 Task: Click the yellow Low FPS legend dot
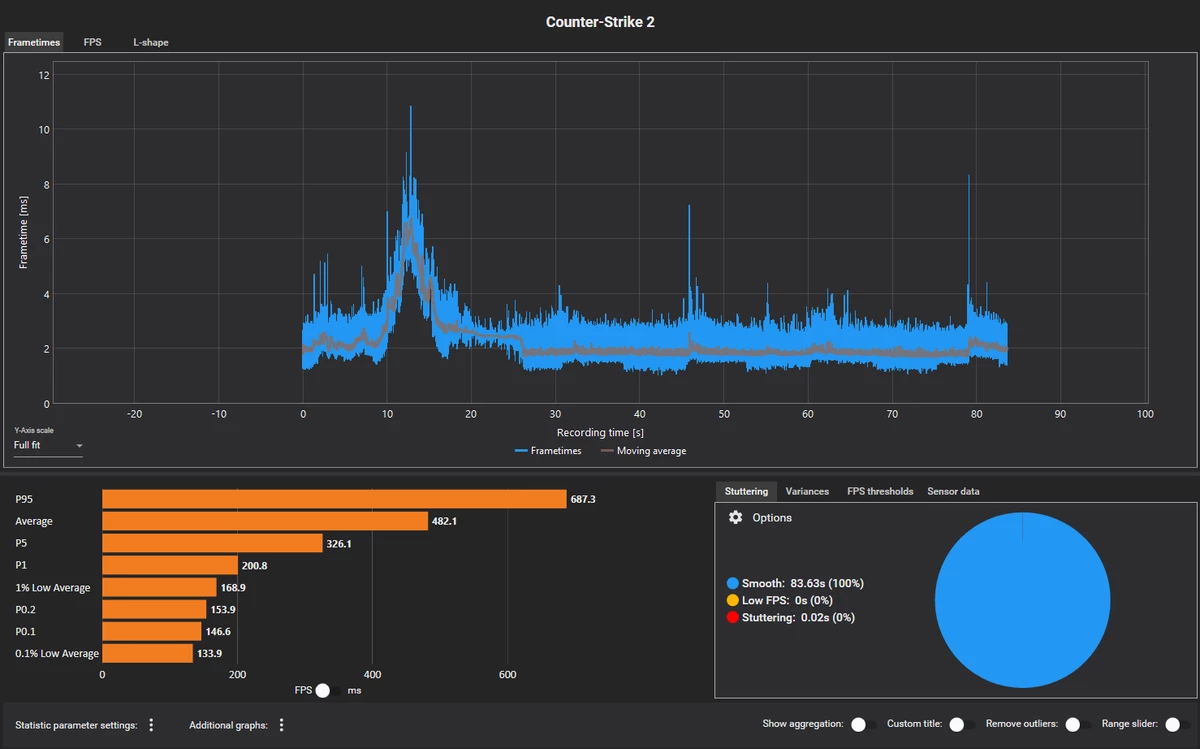(733, 600)
